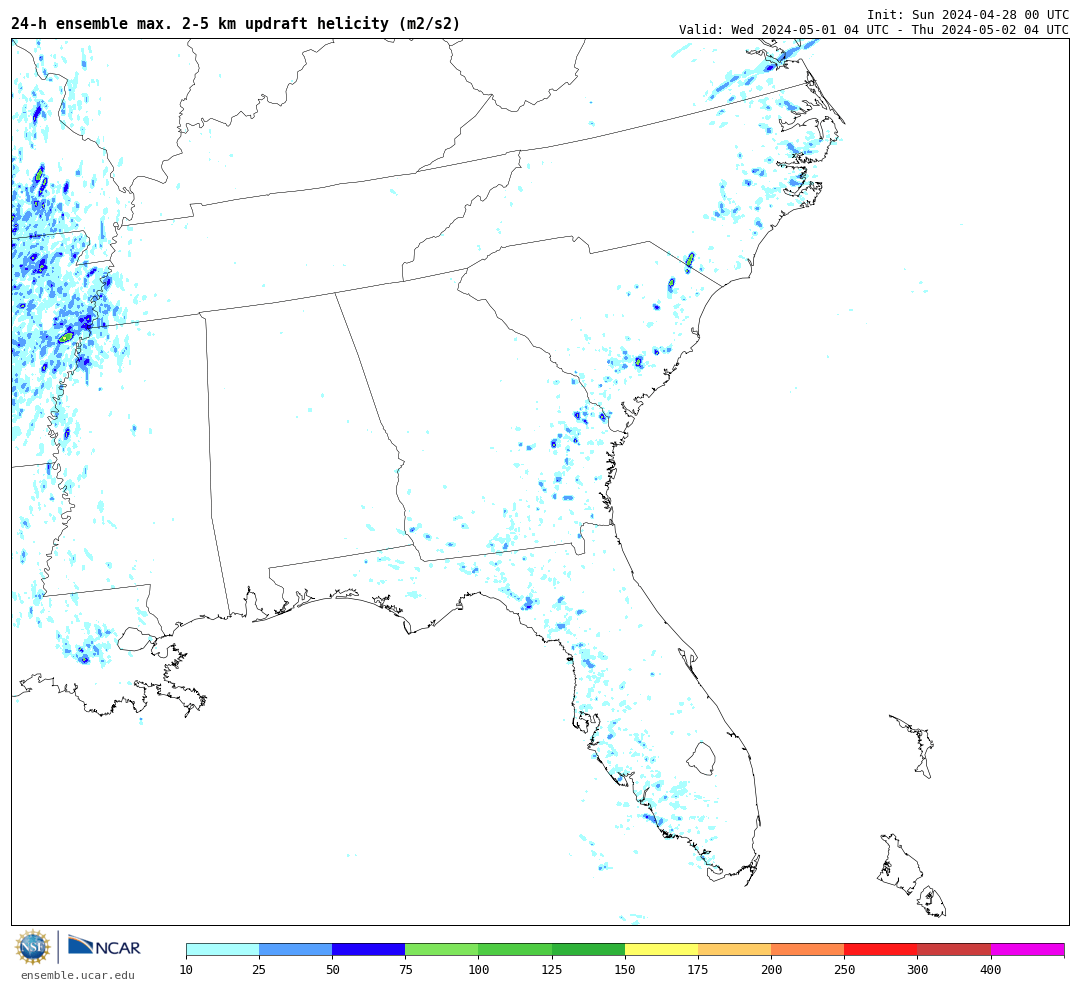1080x988 pixels.
Task: Click the dark green 125-150 color swatch
Action: tap(588, 949)
